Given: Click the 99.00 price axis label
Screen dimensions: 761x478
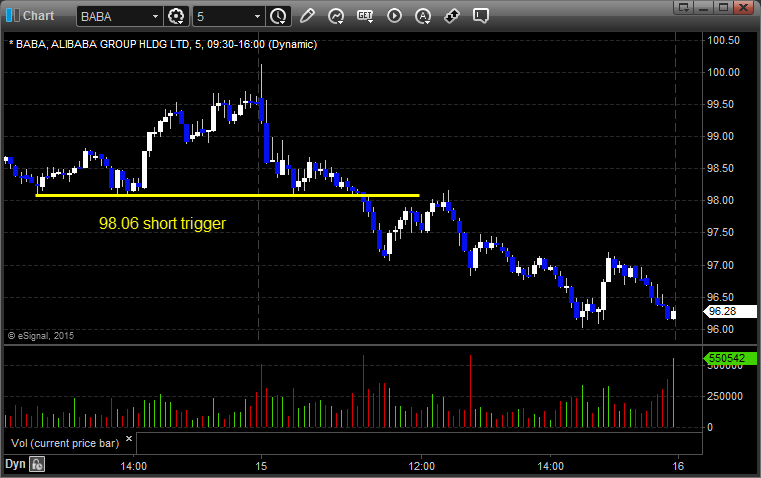Looking at the screenshot, I should pos(720,136).
